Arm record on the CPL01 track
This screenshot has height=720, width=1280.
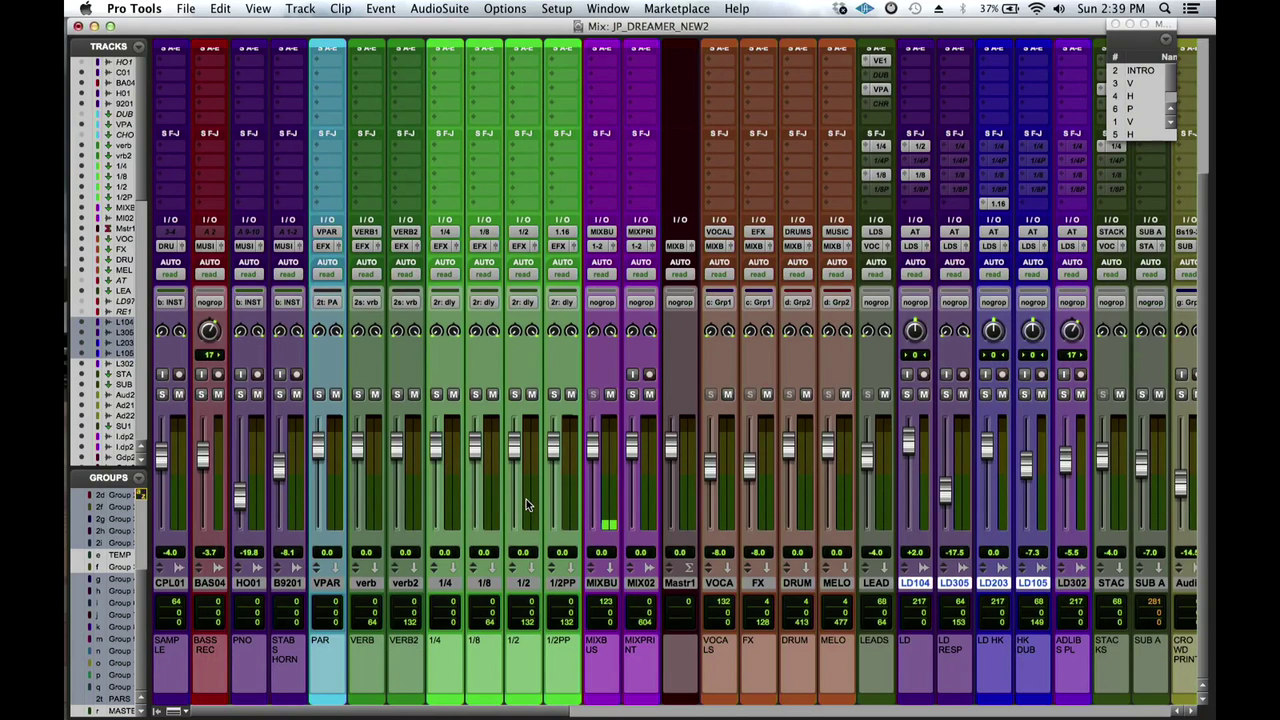179,374
